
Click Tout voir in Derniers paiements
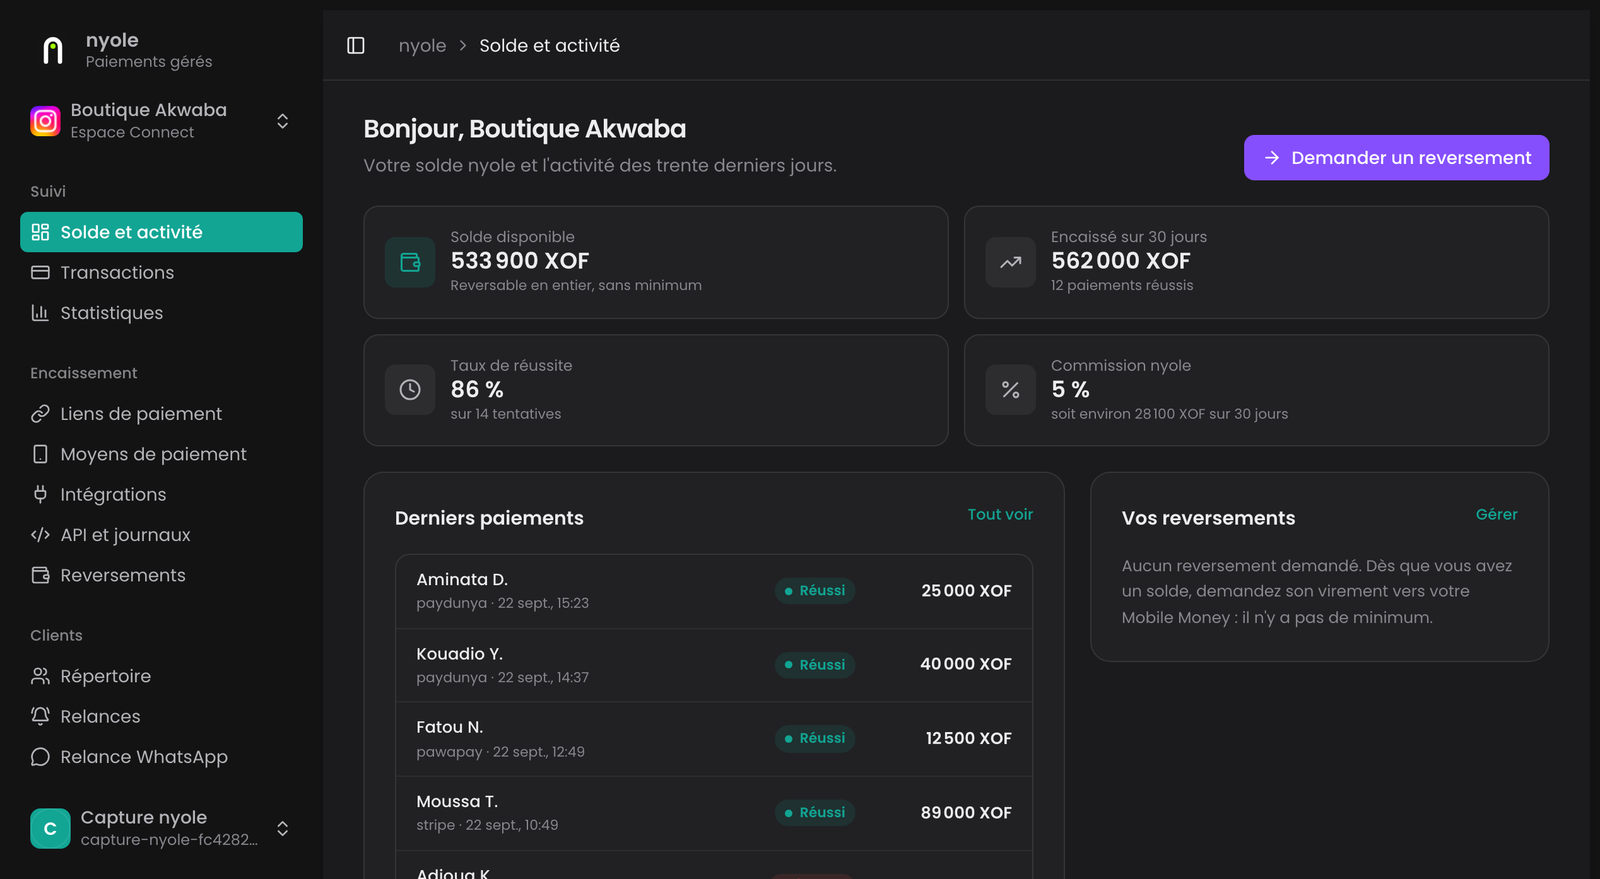tap(1000, 515)
